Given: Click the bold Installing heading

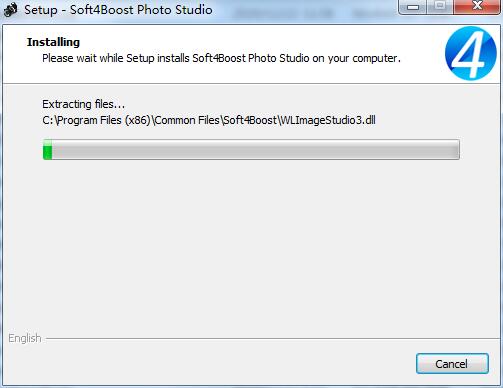Looking at the screenshot, I should click(53, 42).
